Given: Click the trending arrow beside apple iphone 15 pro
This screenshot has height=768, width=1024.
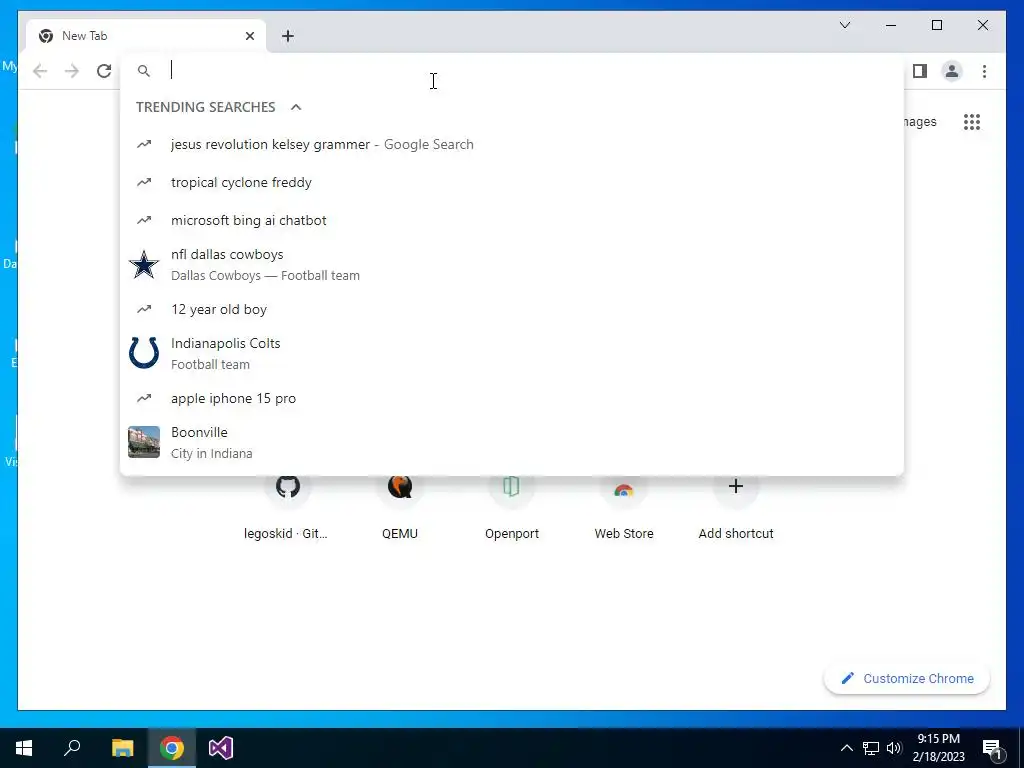Looking at the screenshot, I should coord(144,398).
